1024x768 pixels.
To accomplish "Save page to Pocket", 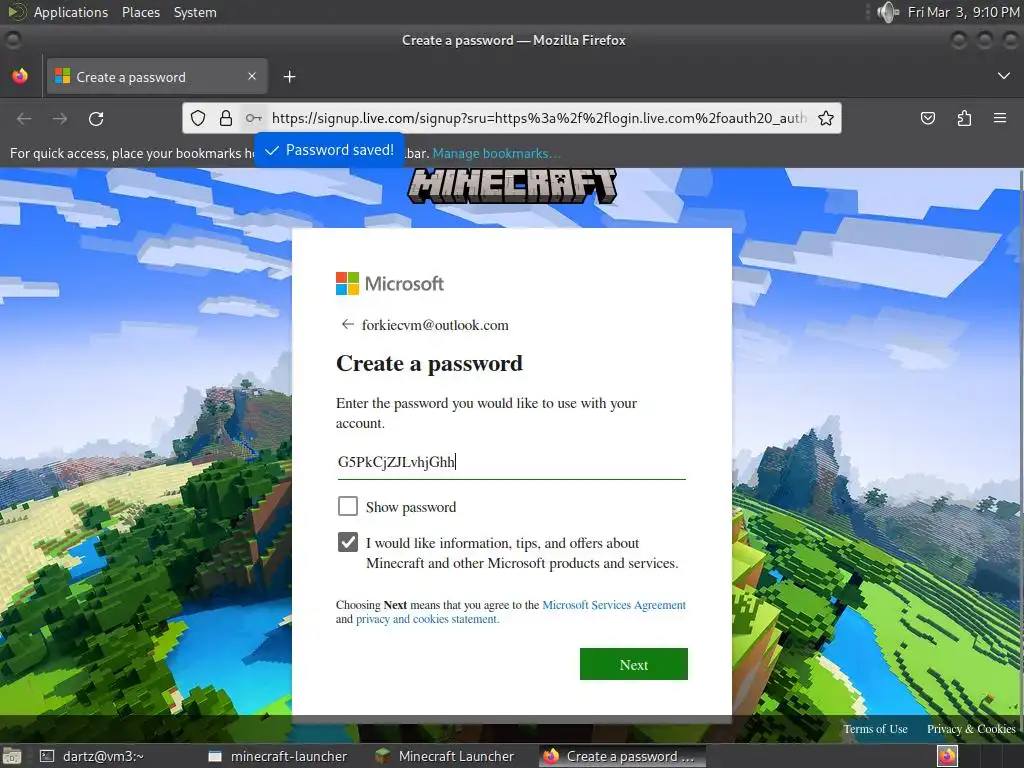I will pyautogui.click(x=928, y=118).
